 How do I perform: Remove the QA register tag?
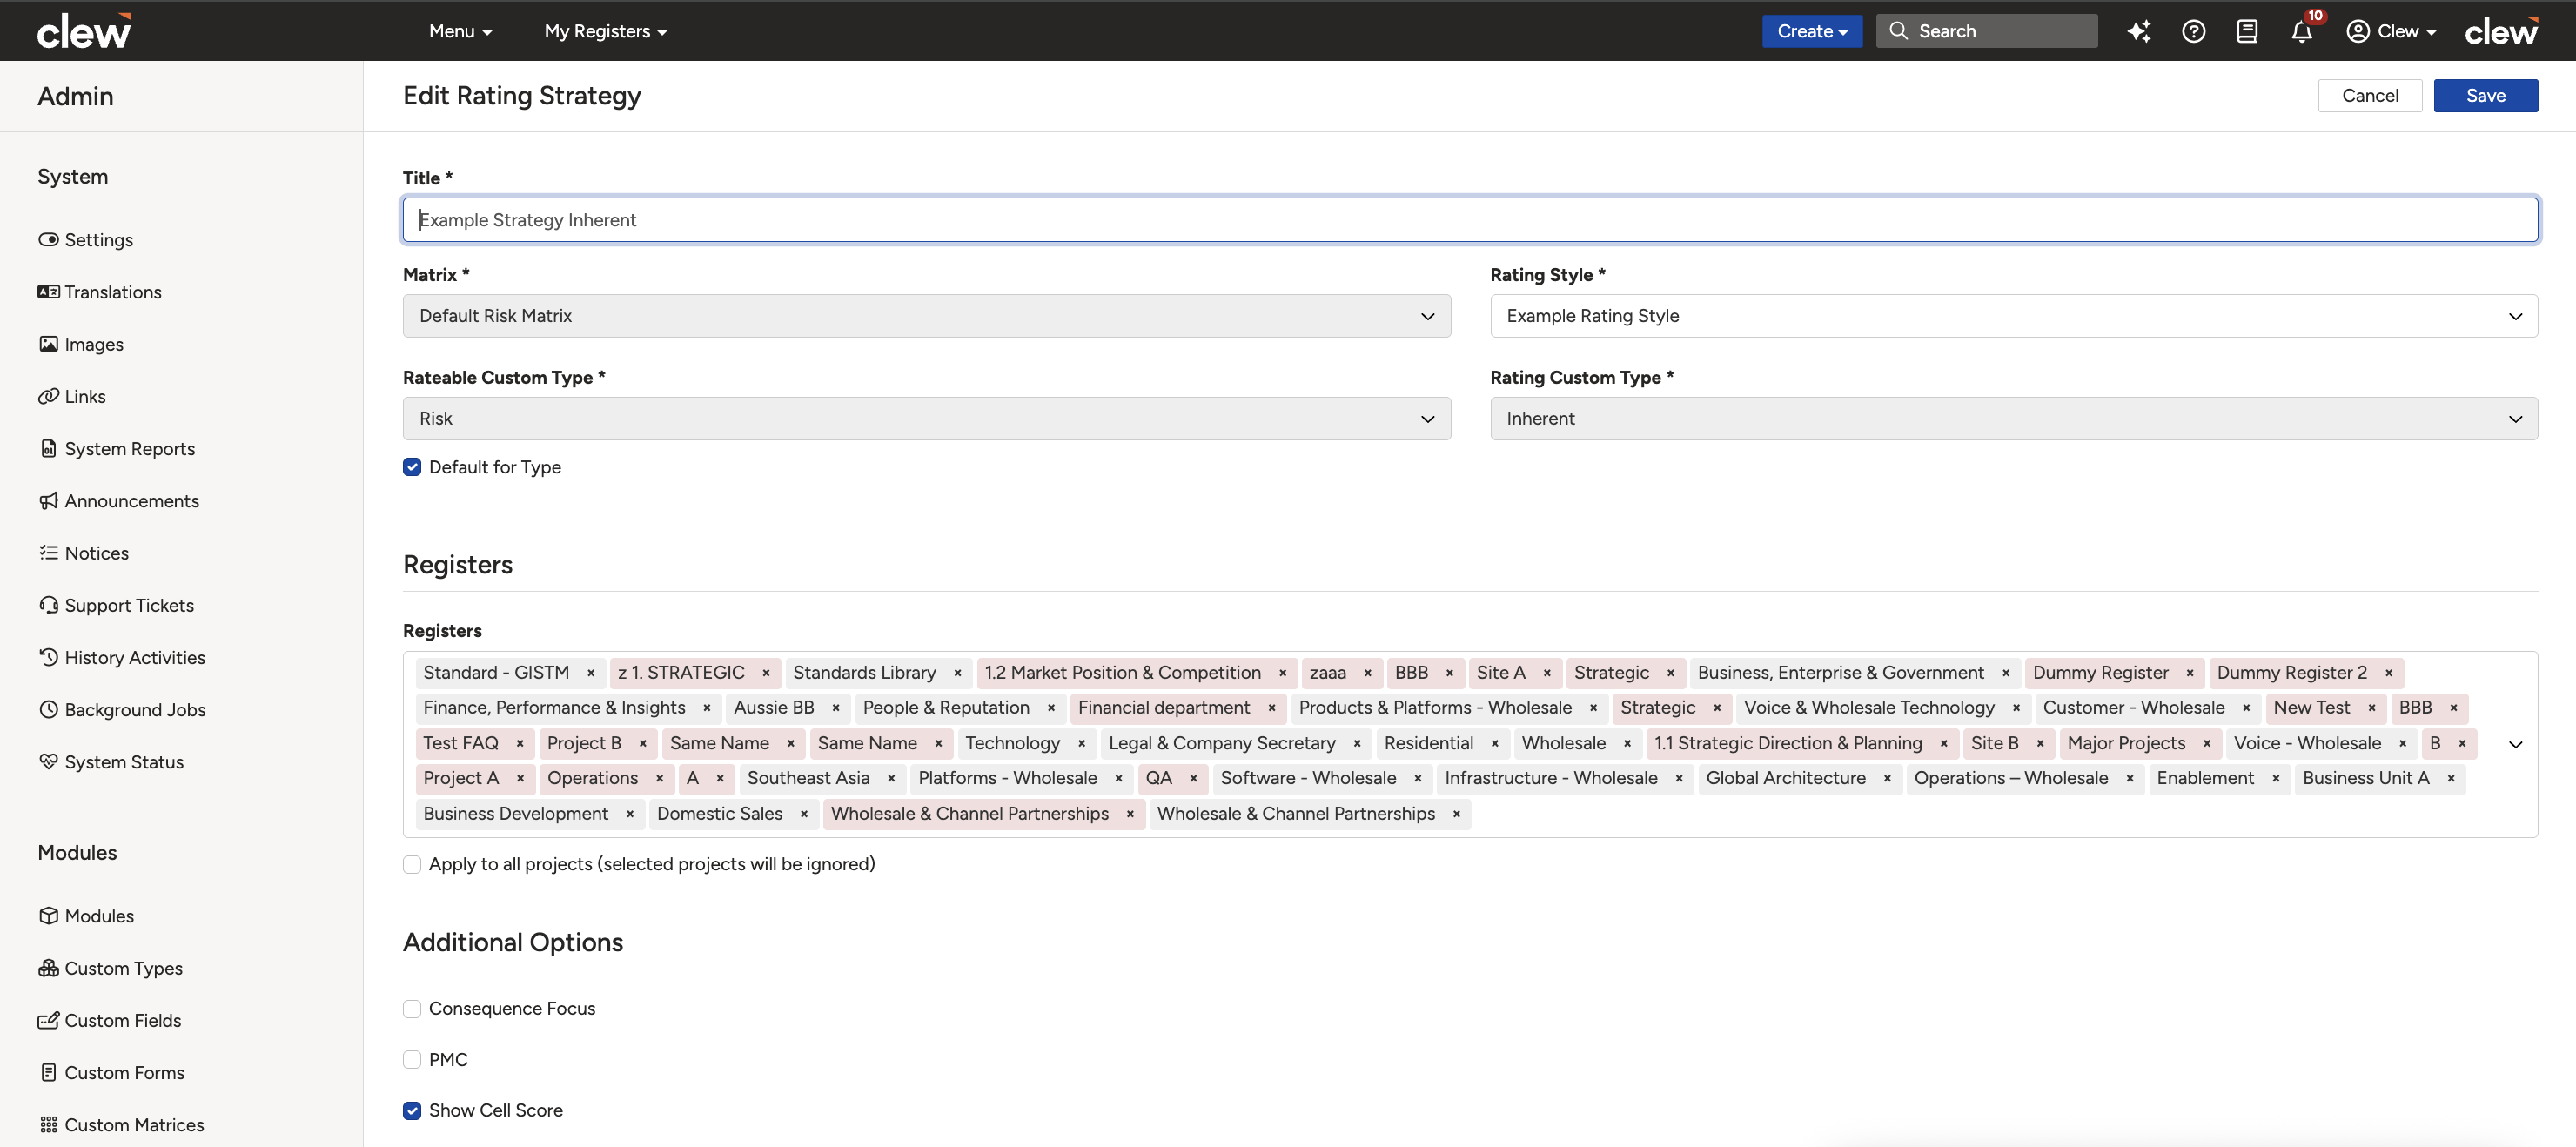pyautogui.click(x=1194, y=778)
